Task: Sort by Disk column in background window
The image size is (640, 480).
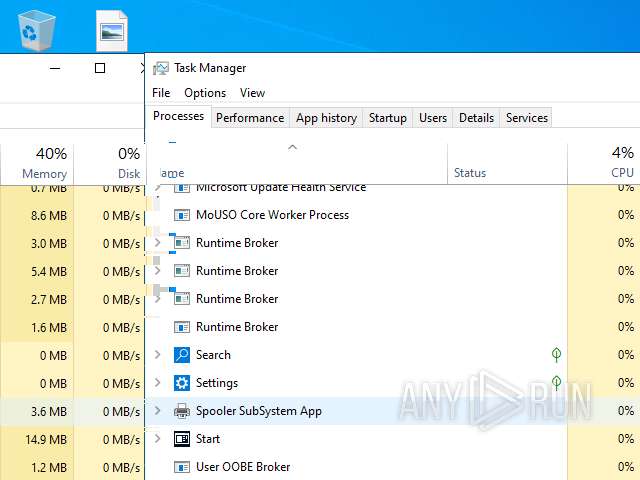Action: [x=109, y=164]
